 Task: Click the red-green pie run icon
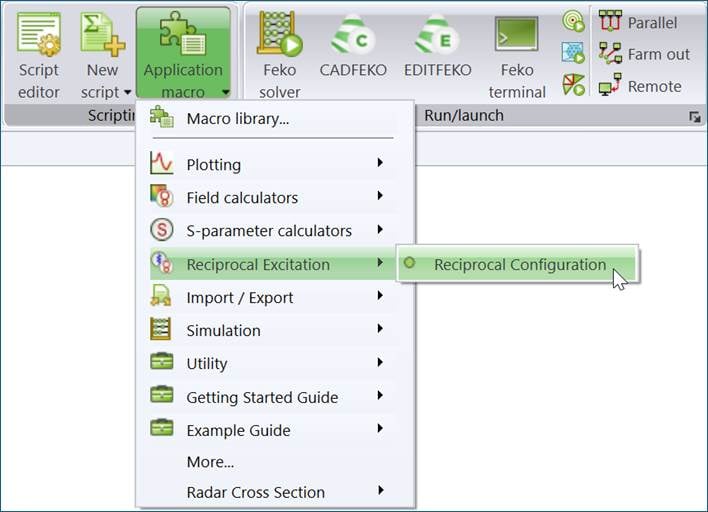pos(573,84)
